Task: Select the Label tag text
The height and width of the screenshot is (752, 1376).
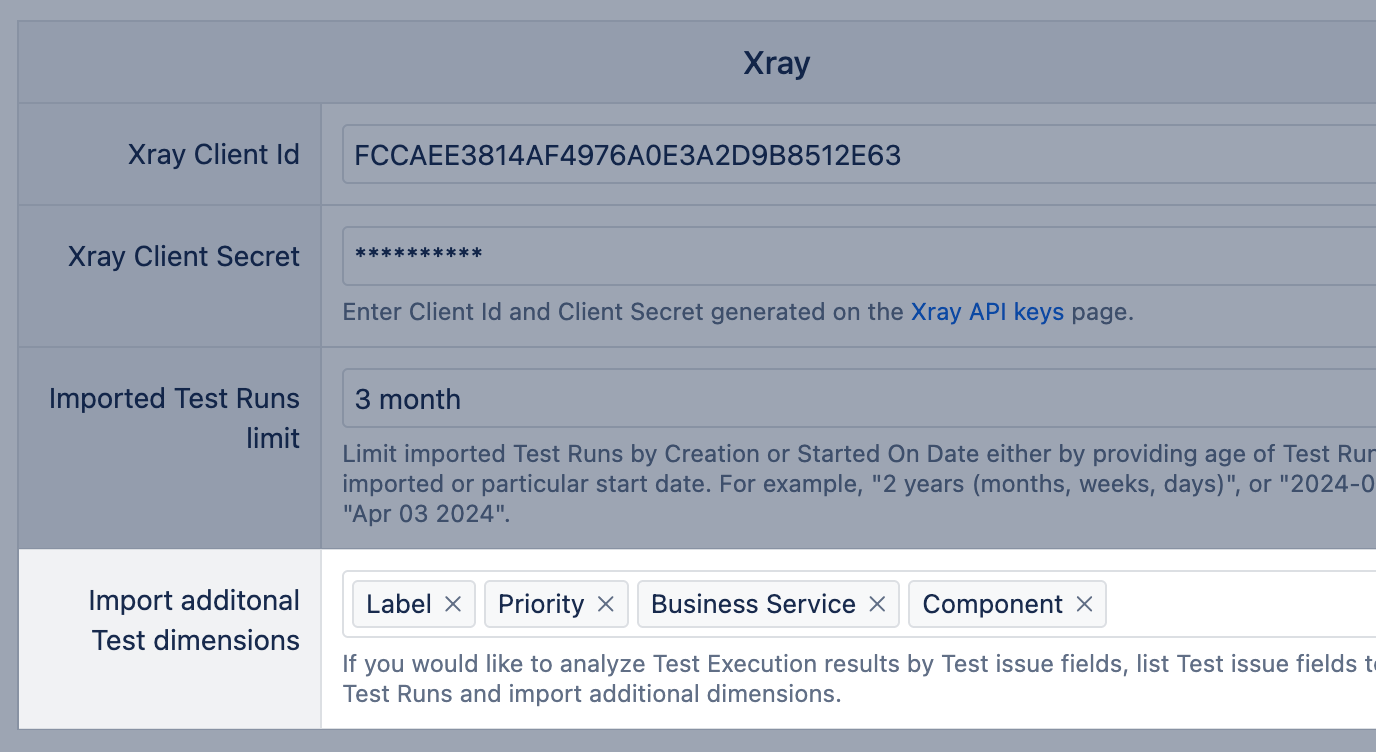Action: [399, 604]
